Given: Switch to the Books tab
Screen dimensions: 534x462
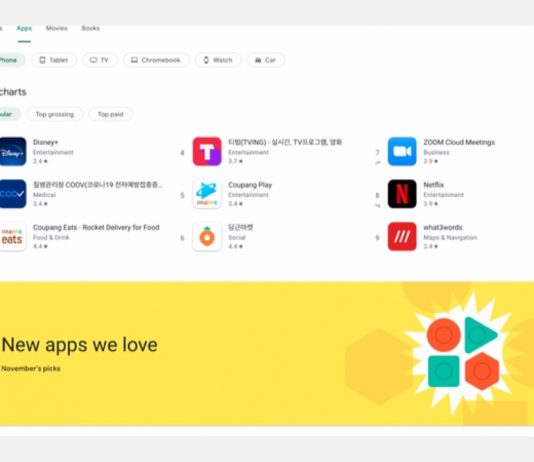Looking at the screenshot, I should coord(91,28).
